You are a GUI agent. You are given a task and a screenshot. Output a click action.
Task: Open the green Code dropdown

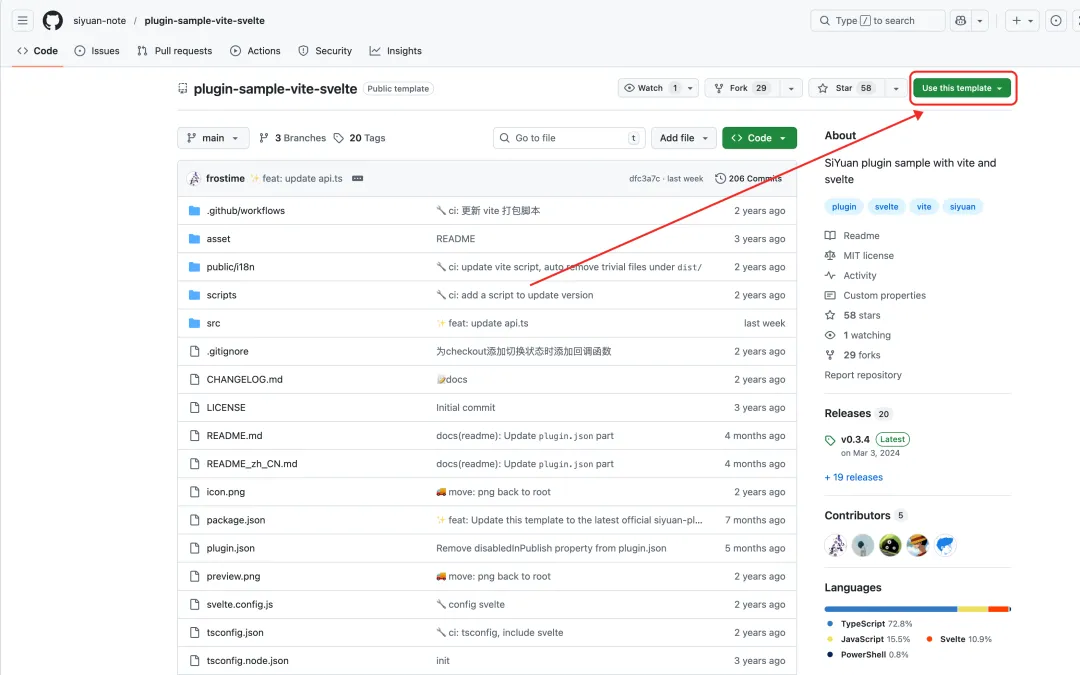coord(759,138)
